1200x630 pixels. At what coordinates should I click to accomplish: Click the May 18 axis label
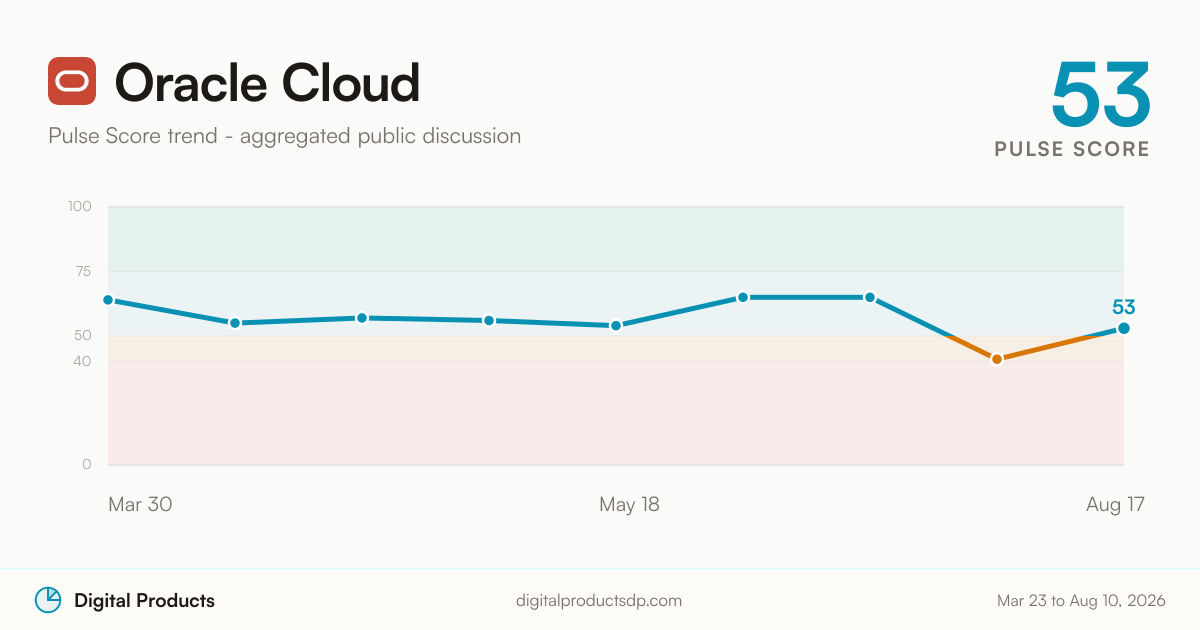pos(629,504)
